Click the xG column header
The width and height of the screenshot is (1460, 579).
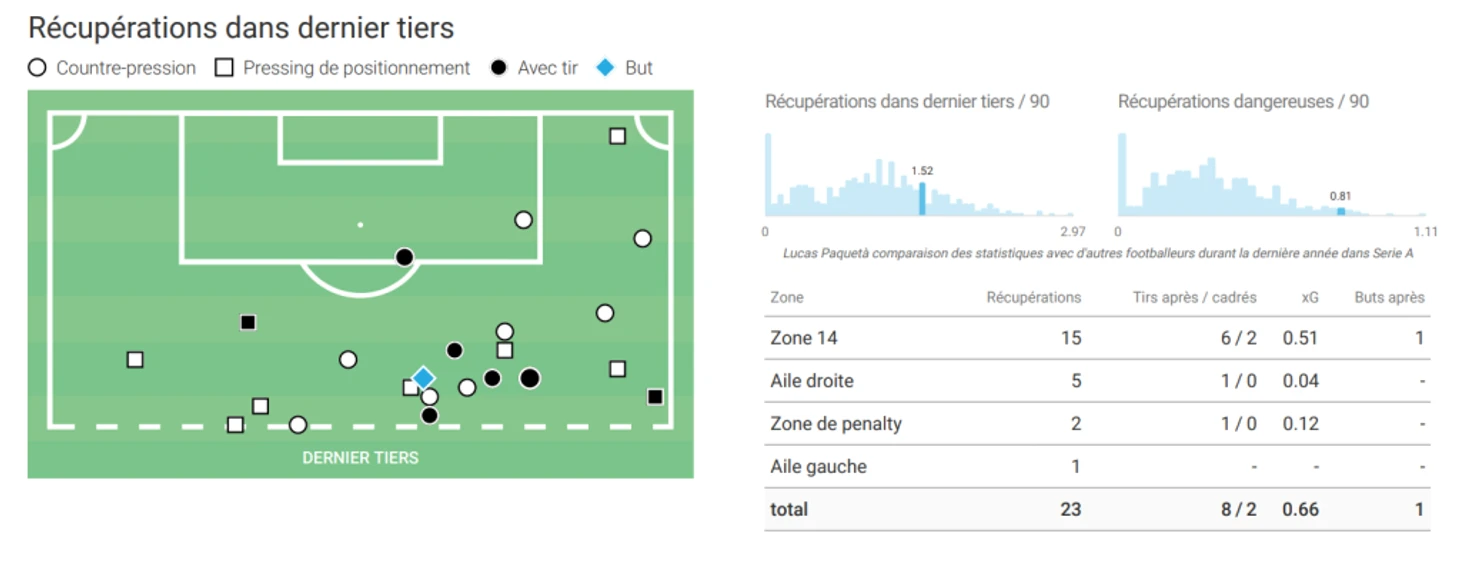1311,297
